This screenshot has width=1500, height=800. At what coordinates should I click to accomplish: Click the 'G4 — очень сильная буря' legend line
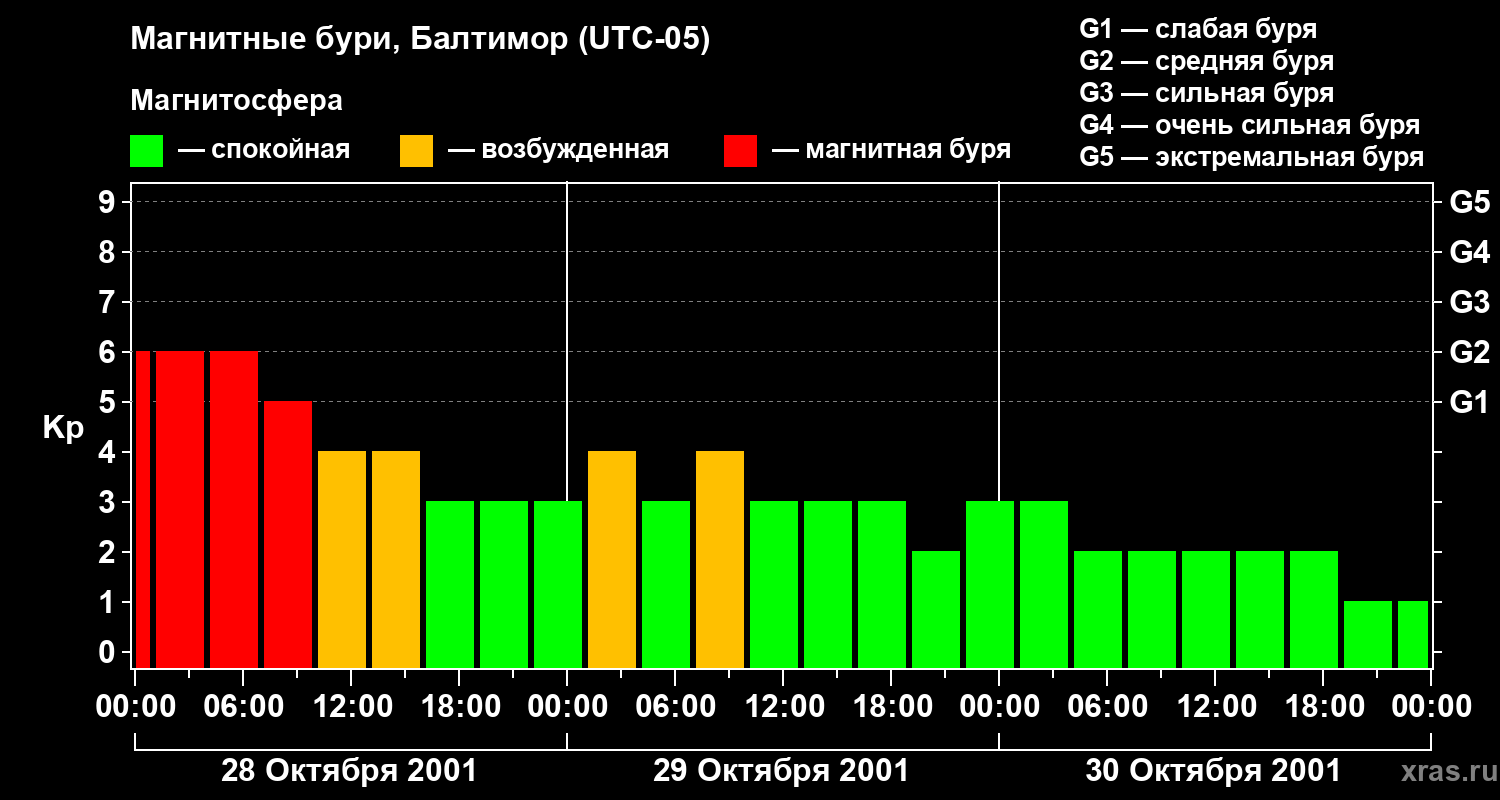tap(1249, 125)
